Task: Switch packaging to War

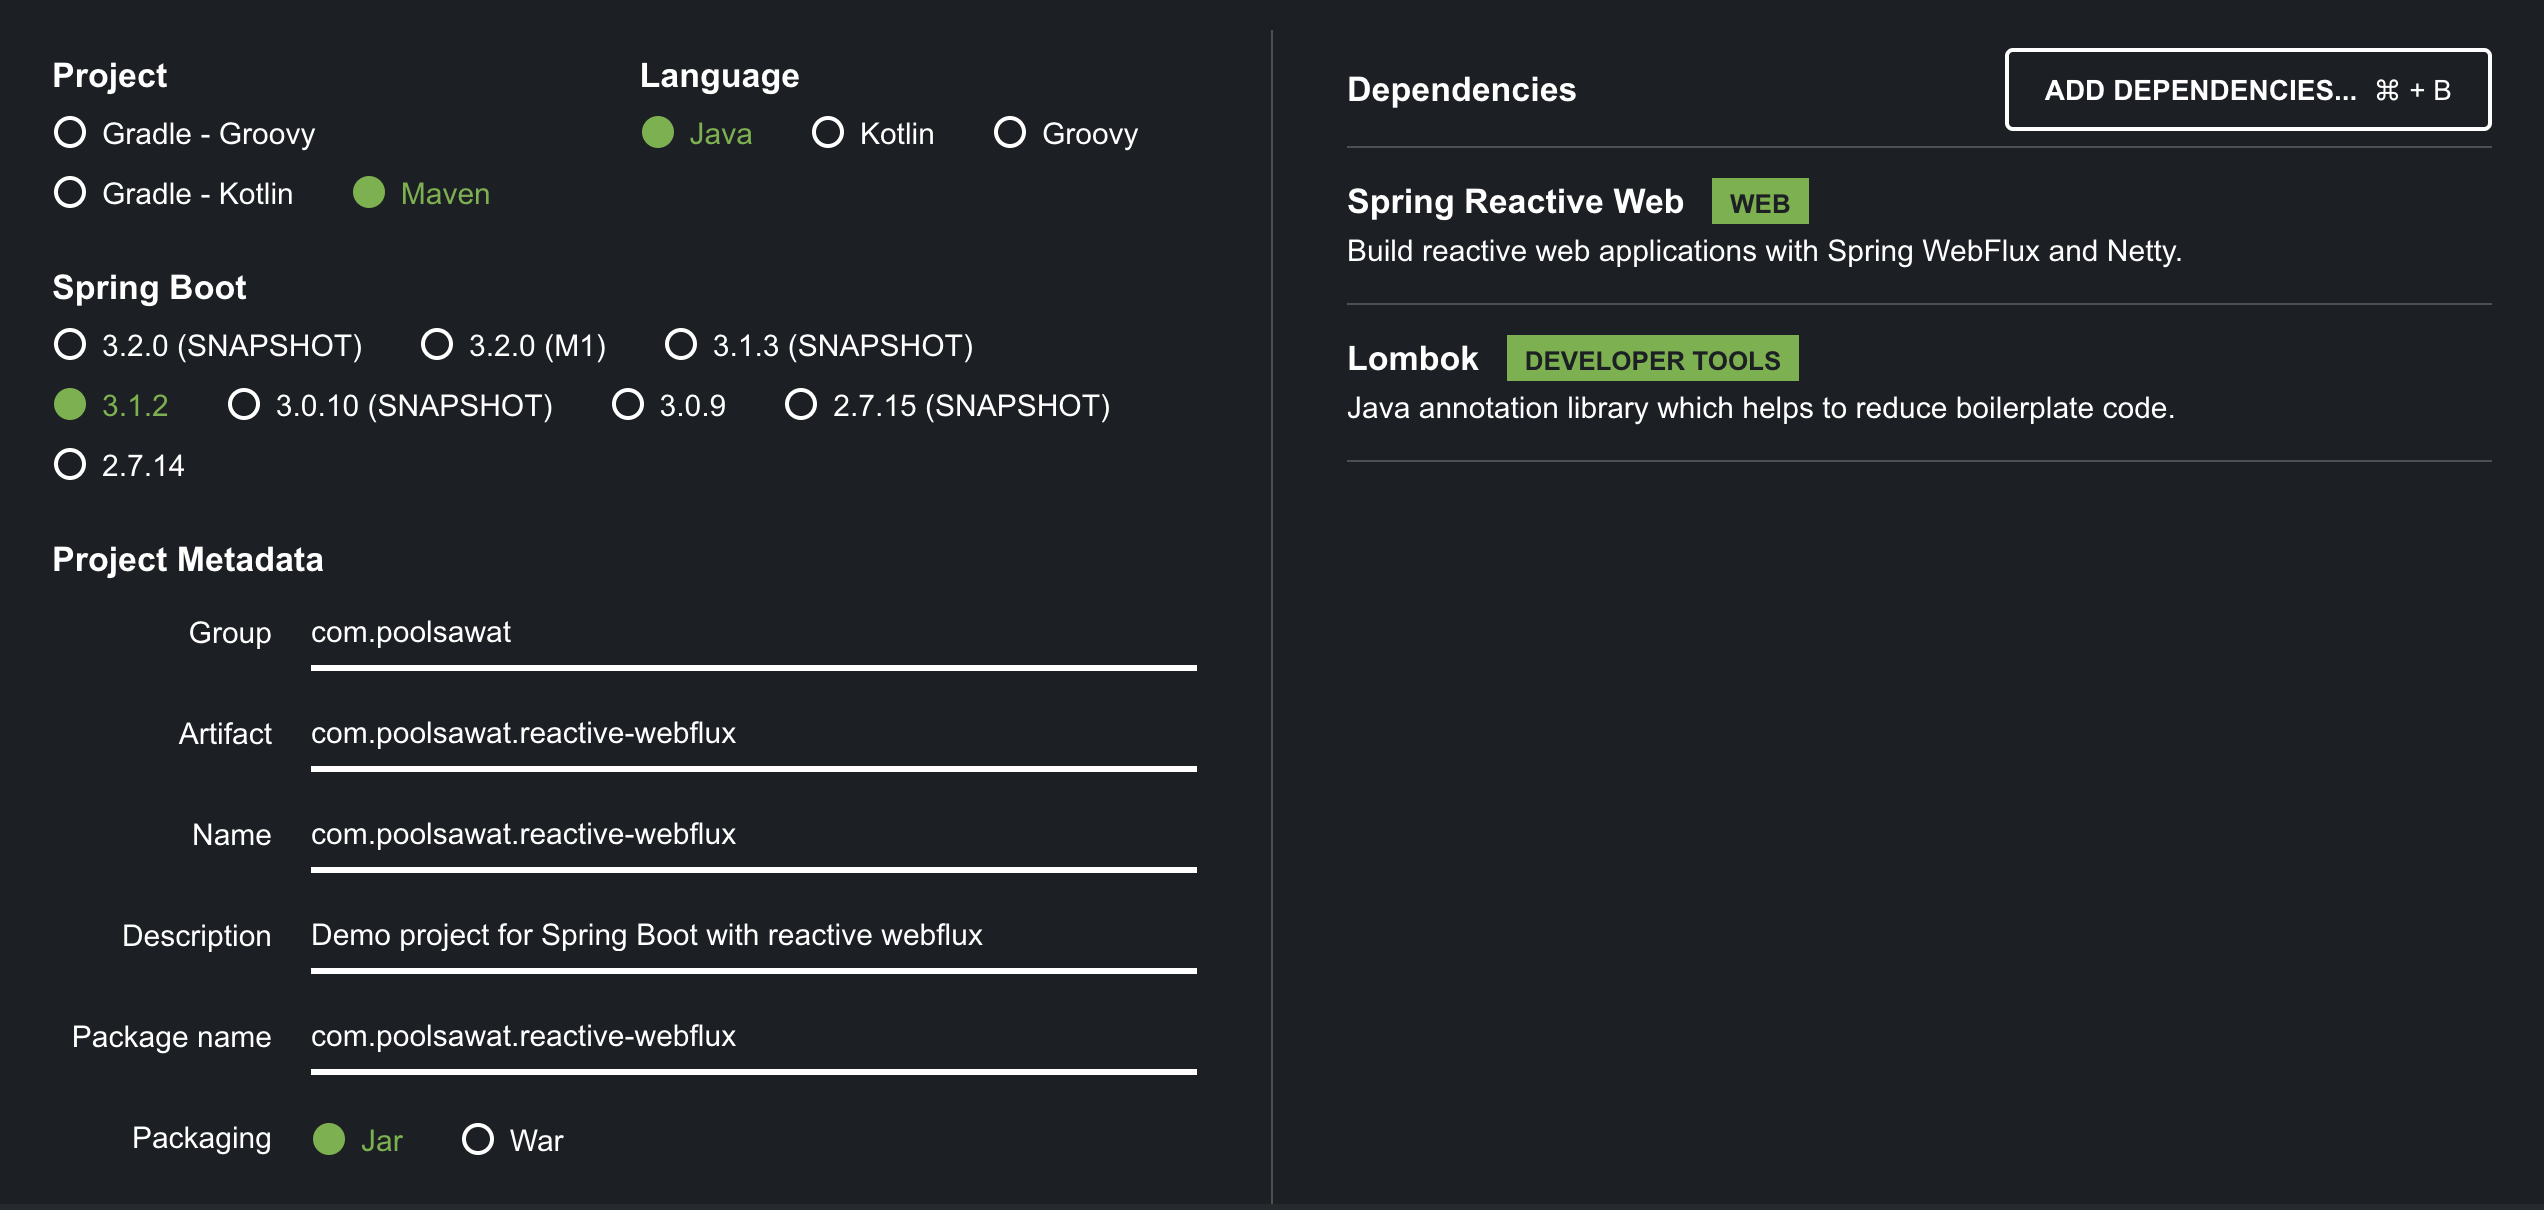Action: click(513, 1140)
